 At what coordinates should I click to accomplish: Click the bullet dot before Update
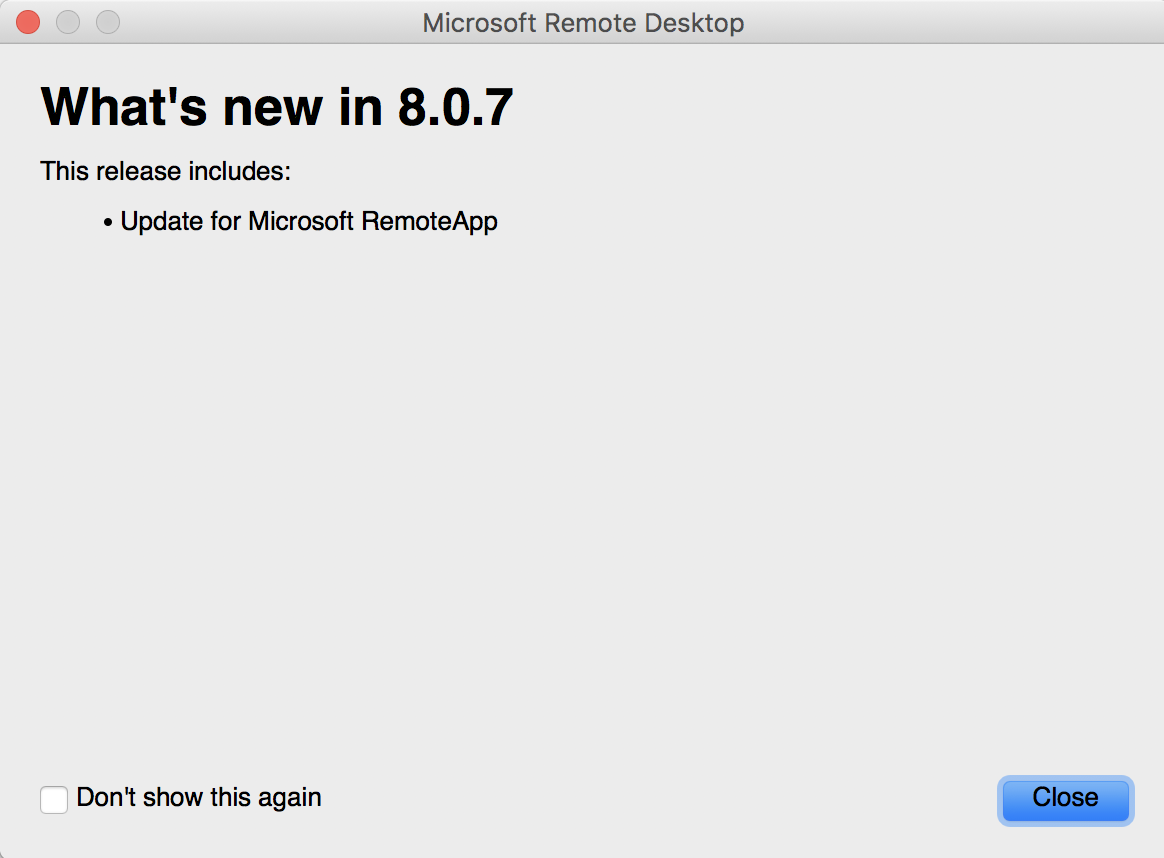pyautogui.click(x=108, y=222)
